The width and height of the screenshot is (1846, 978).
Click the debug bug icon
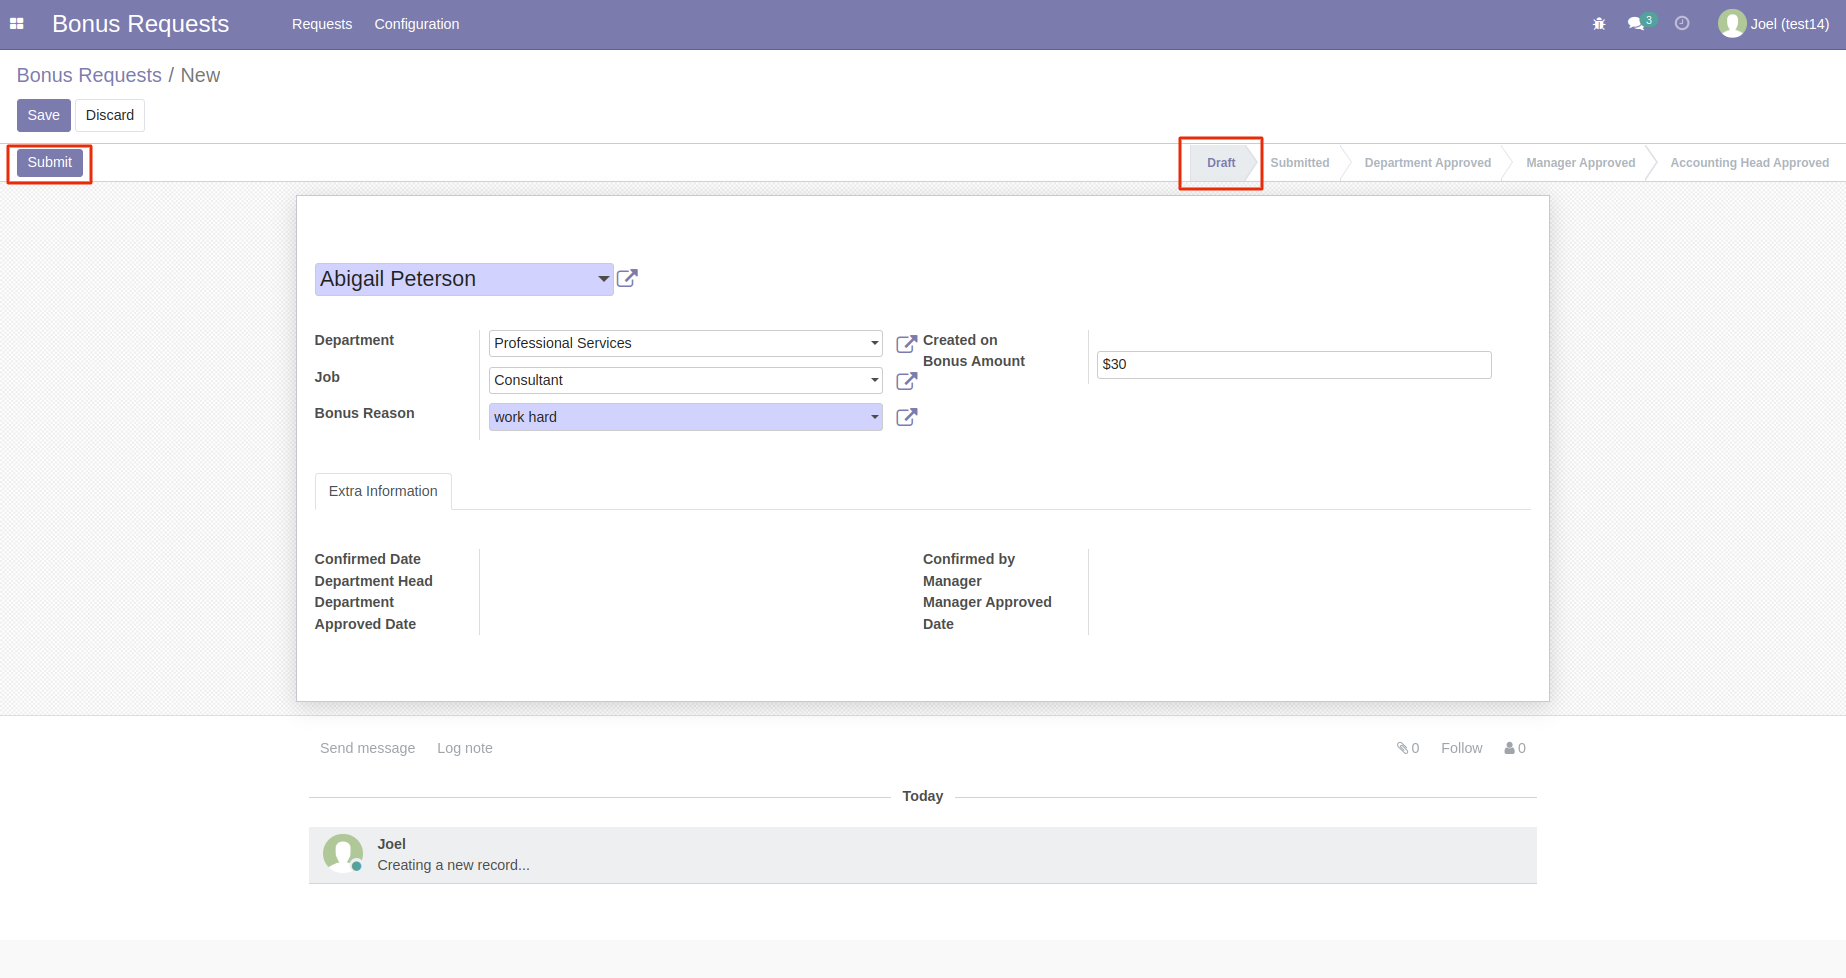tap(1599, 24)
